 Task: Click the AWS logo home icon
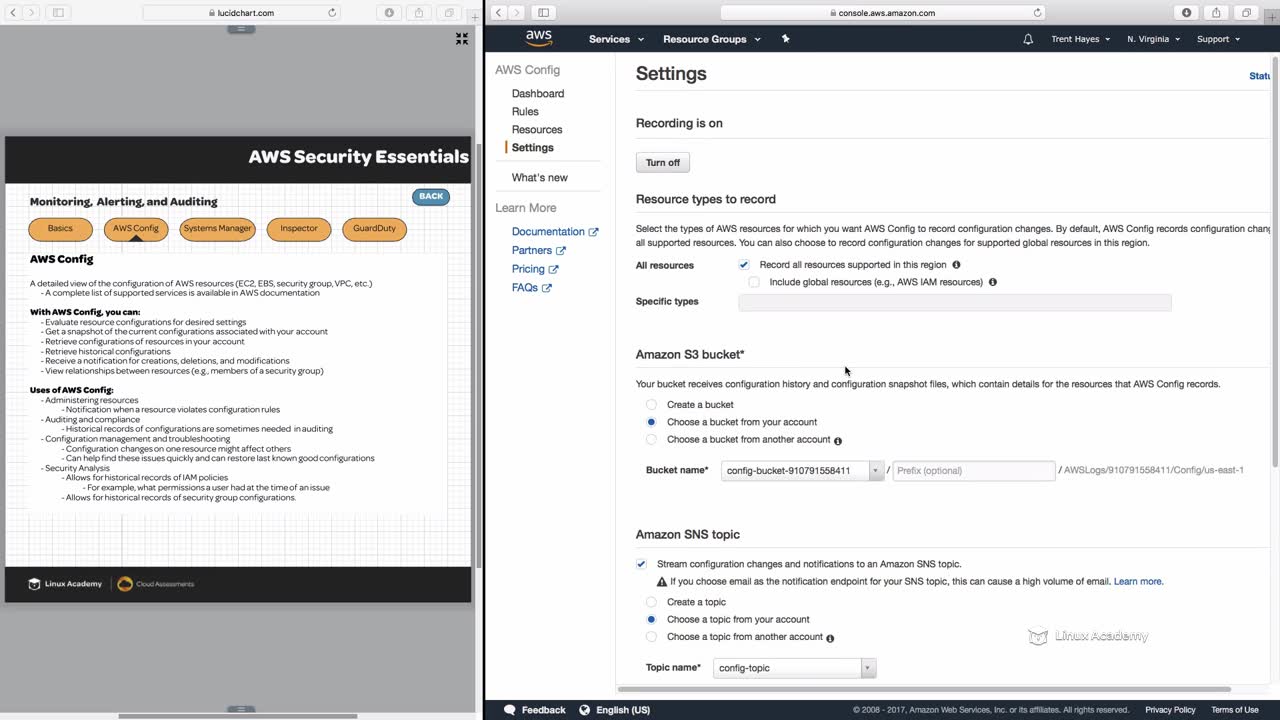pyautogui.click(x=539, y=38)
